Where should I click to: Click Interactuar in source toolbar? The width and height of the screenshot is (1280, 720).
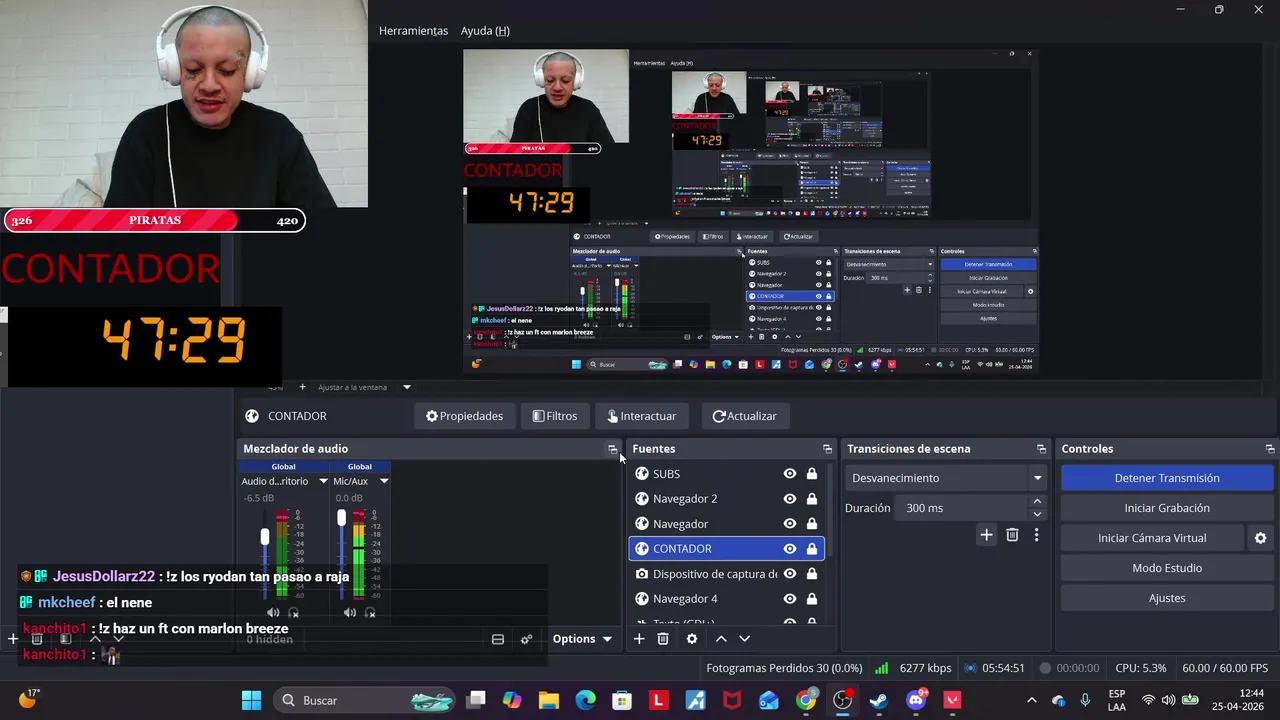coord(641,416)
